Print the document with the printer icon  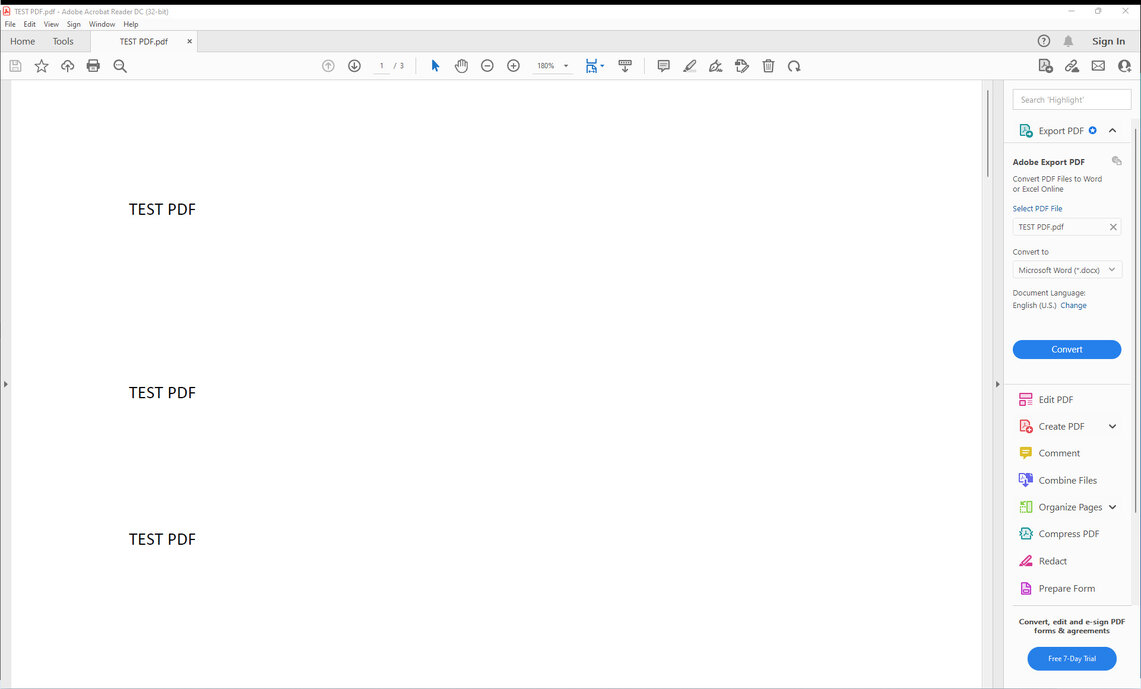(x=93, y=66)
